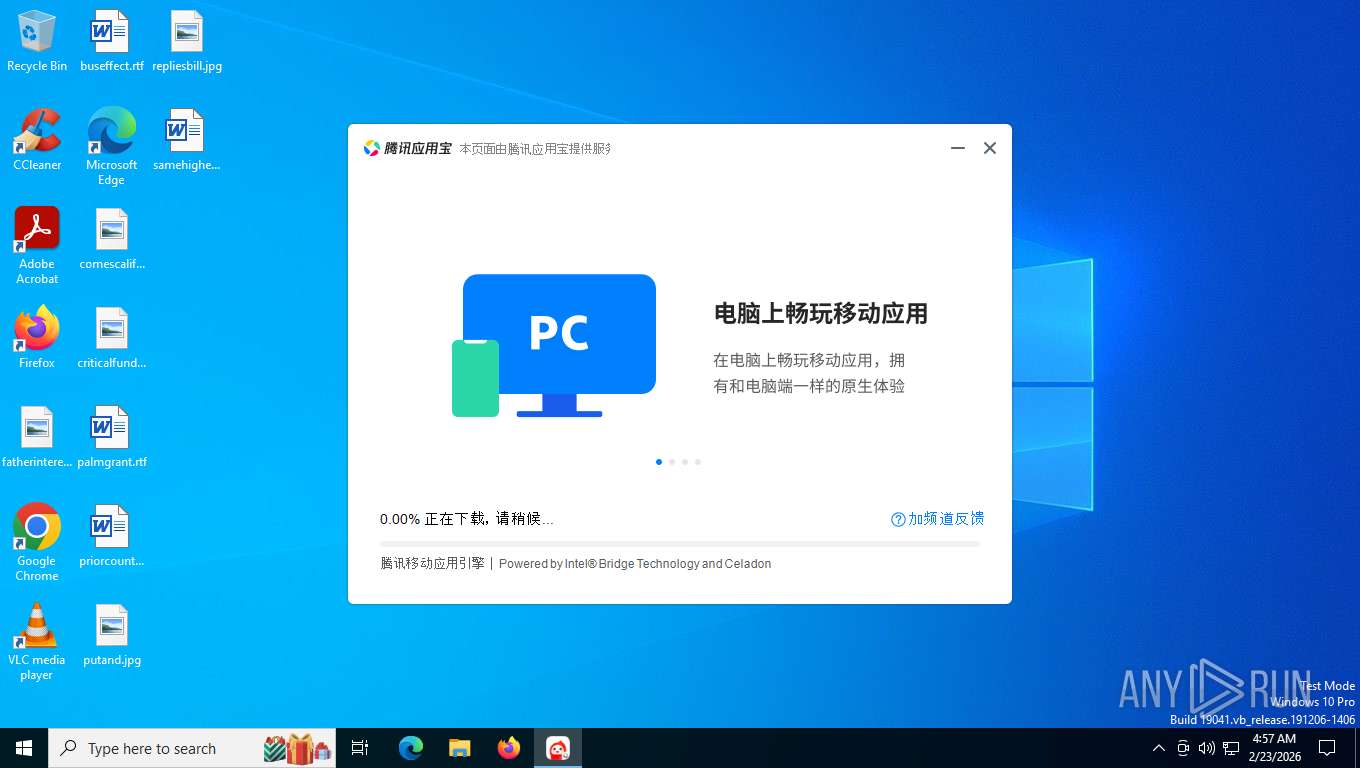Viewport: 1360px width, 768px height.
Task: Open Firefox from the taskbar
Action: tap(509, 748)
